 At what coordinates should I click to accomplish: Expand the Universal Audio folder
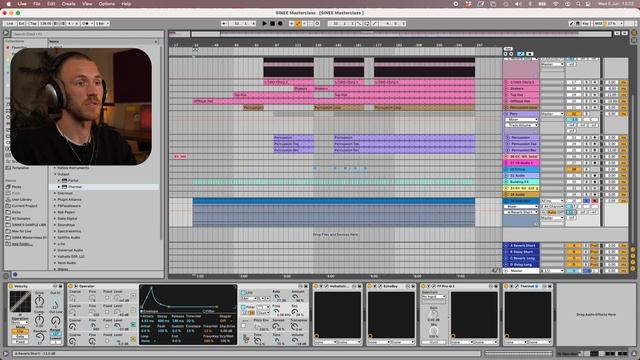click(55, 250)
